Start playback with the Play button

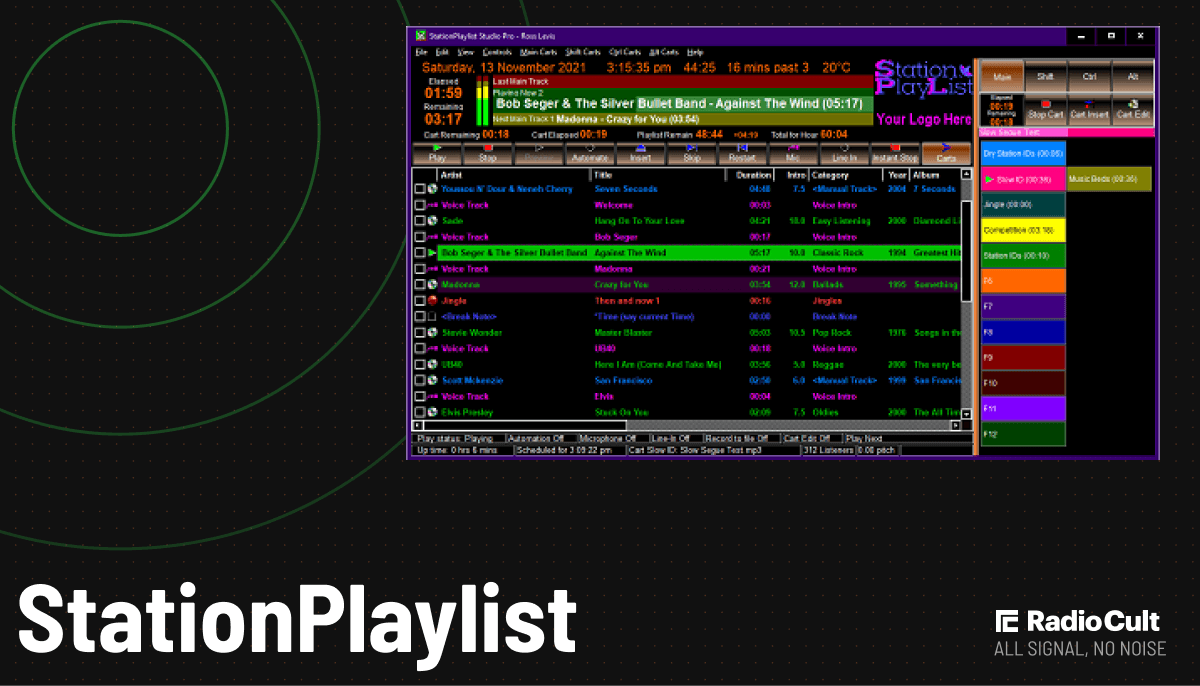coord(437,153)
